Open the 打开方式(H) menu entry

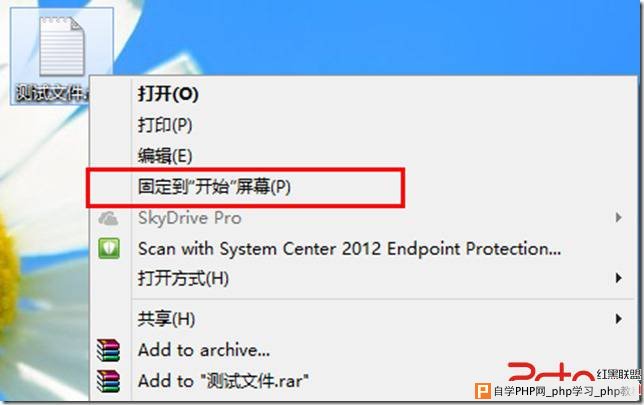point(363,278)
